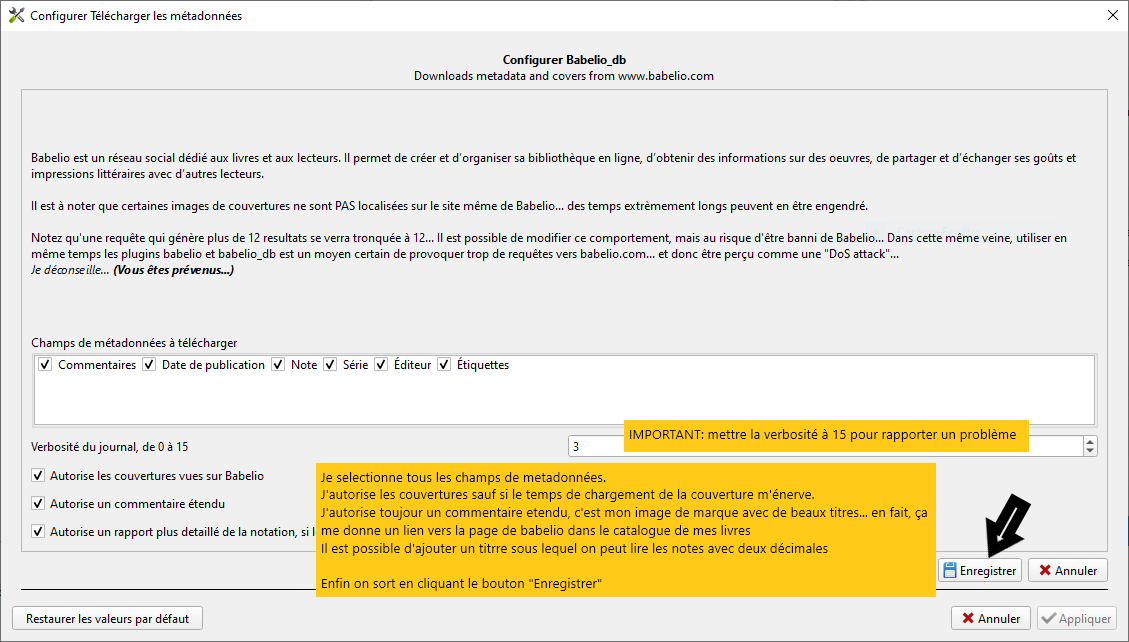Click the 'Verbosité du journal, de 0 à 15' label
Image resolution: width=1129 pixels, height=642 pixels.
coord(109,447)
